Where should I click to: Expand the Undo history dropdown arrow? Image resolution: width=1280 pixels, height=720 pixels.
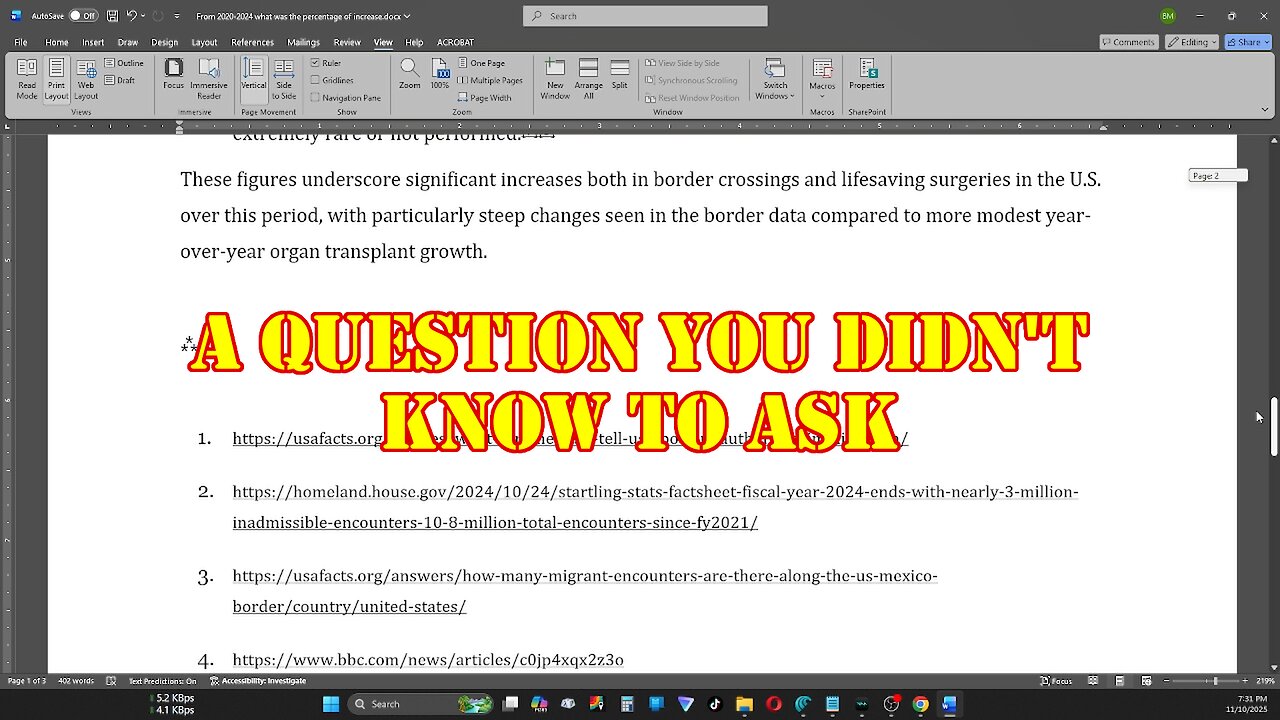144,16
